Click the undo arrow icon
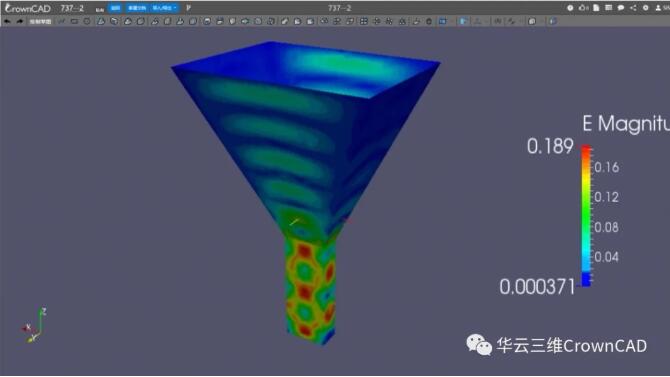The image size is (670, 377). coord(7,21)
